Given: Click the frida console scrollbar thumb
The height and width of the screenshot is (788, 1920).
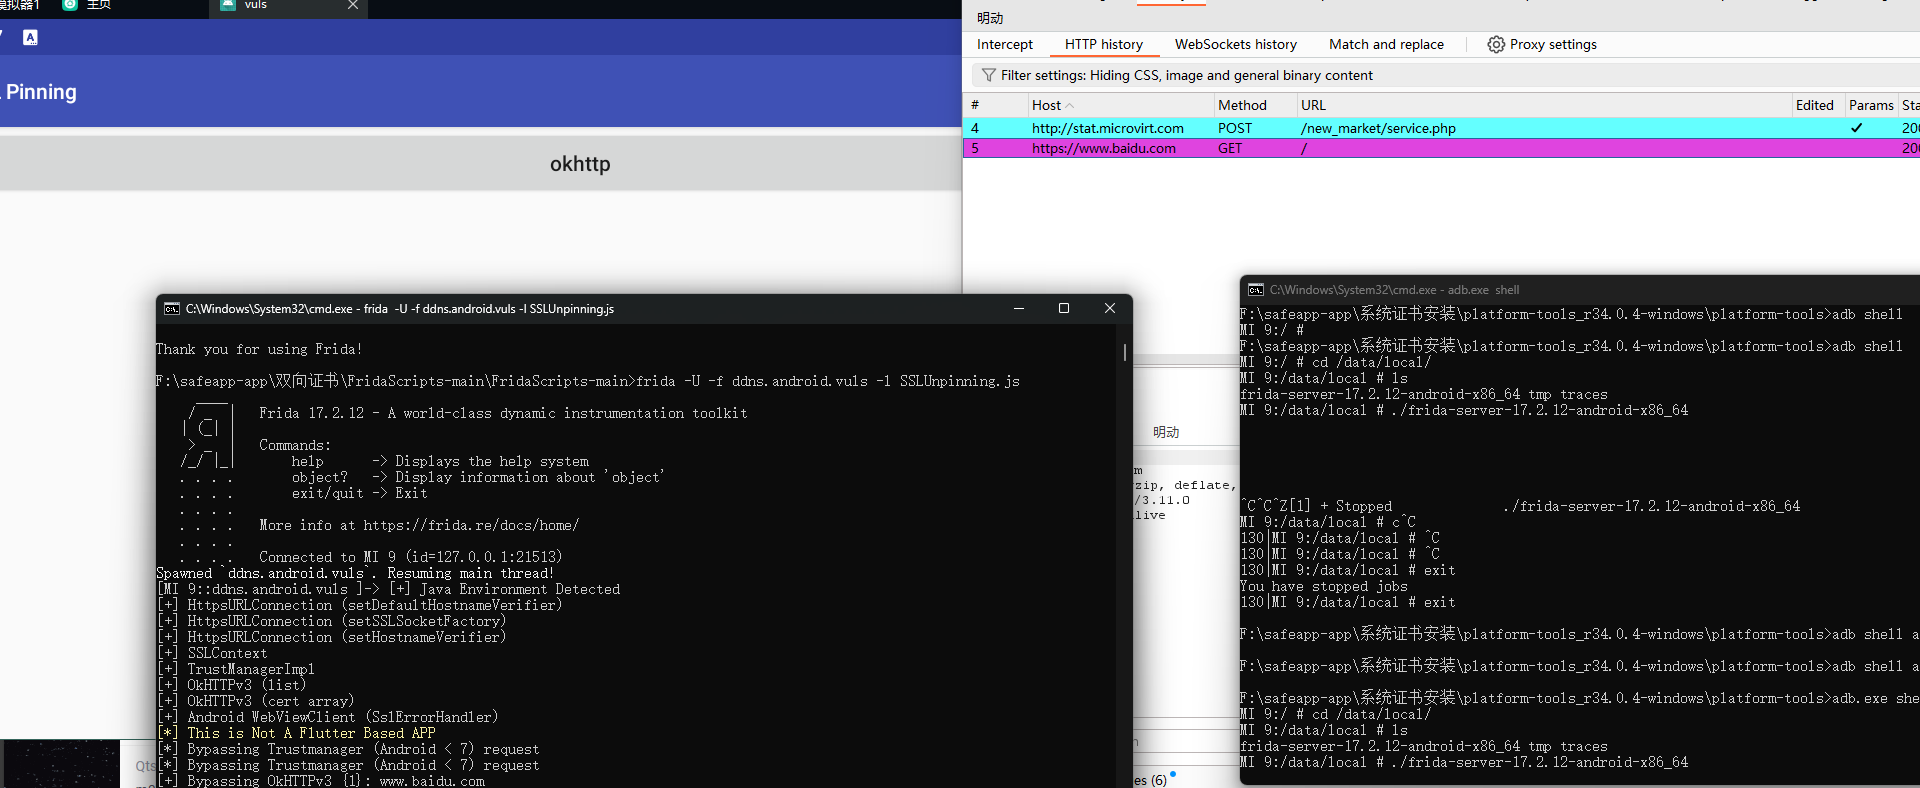Looking at the screenshot, I should (x=1125, y=353).
